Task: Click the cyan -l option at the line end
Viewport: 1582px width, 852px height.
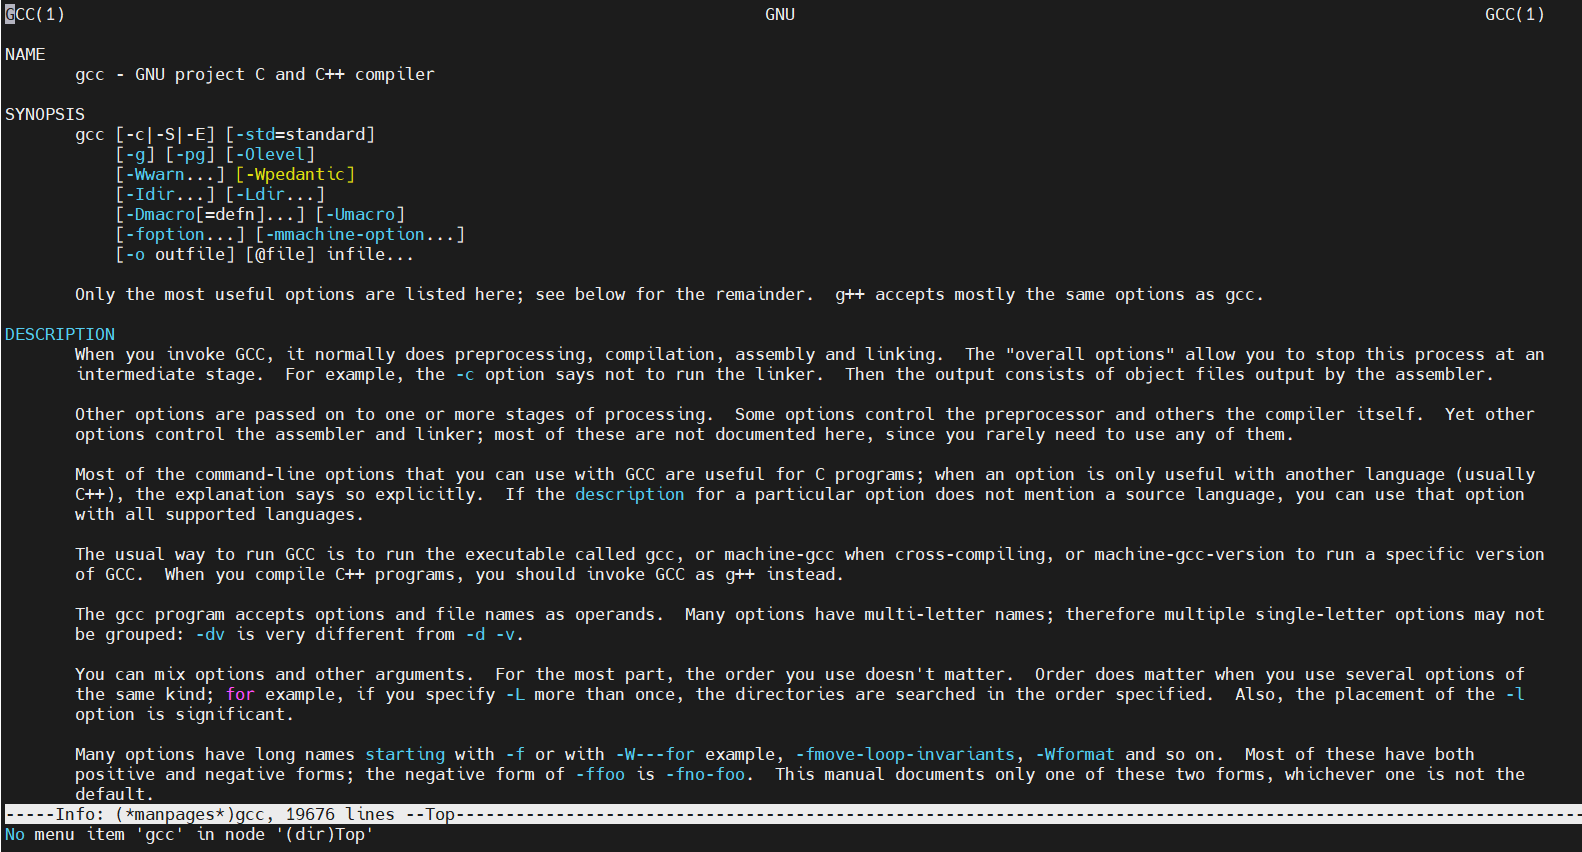Action: coord(1515,694)
